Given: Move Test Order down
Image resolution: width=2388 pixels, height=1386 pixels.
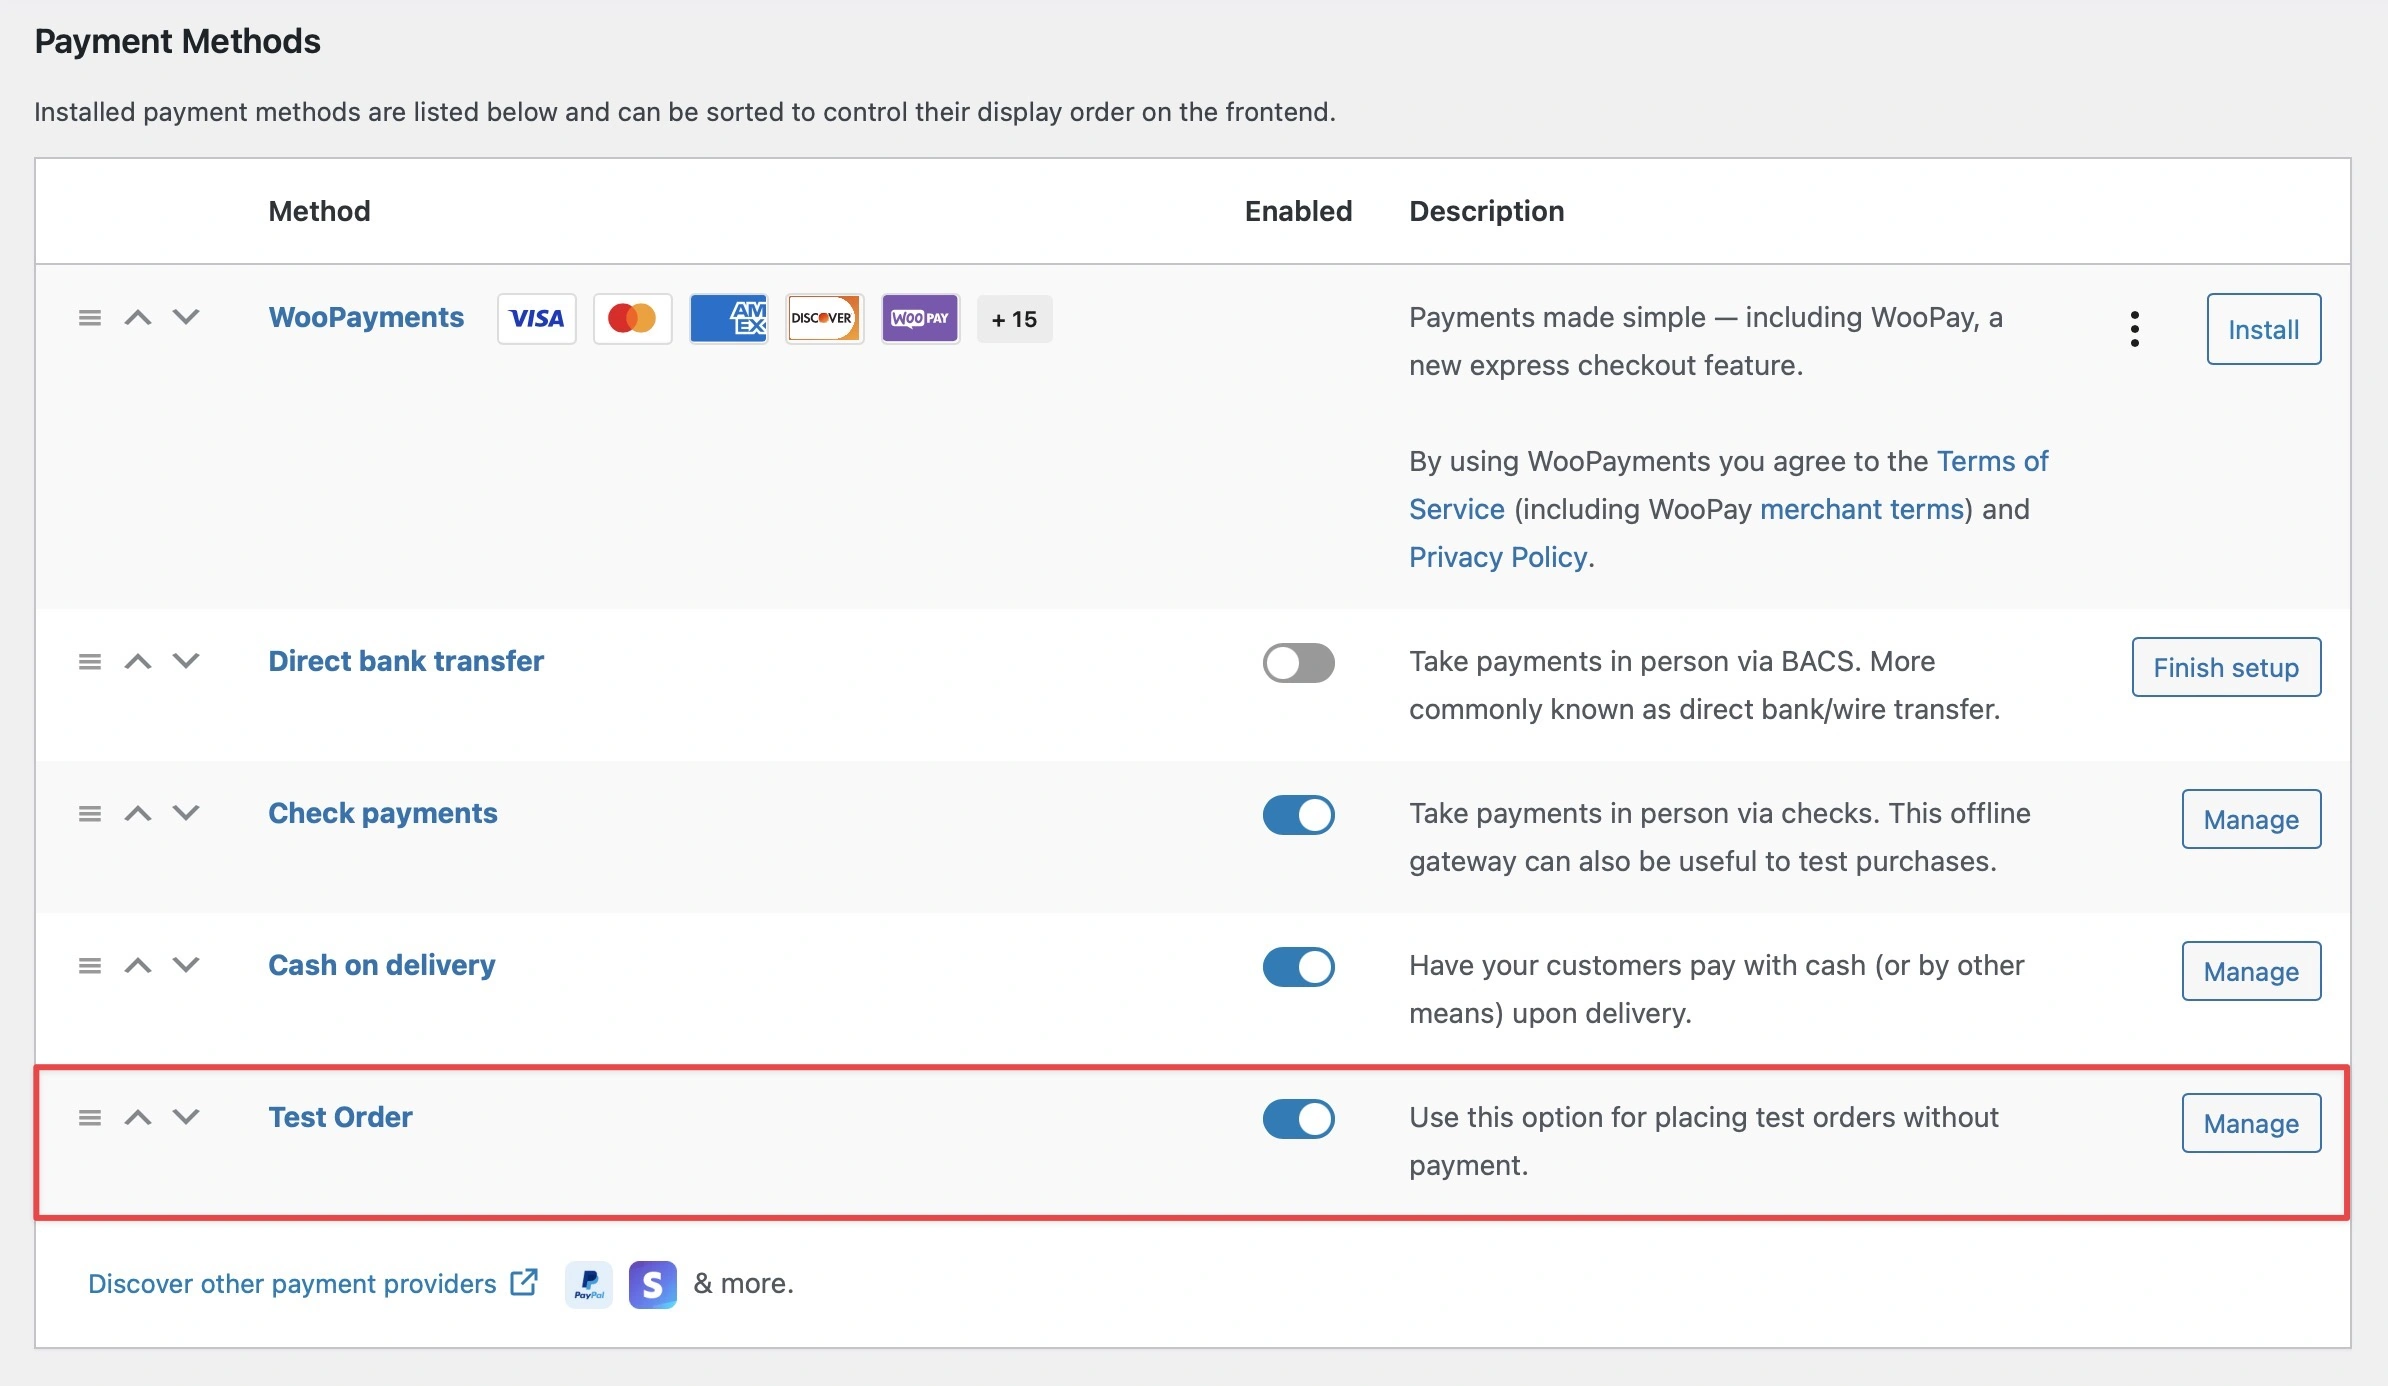Looking at the screenshot, I should coord(186,1118).
